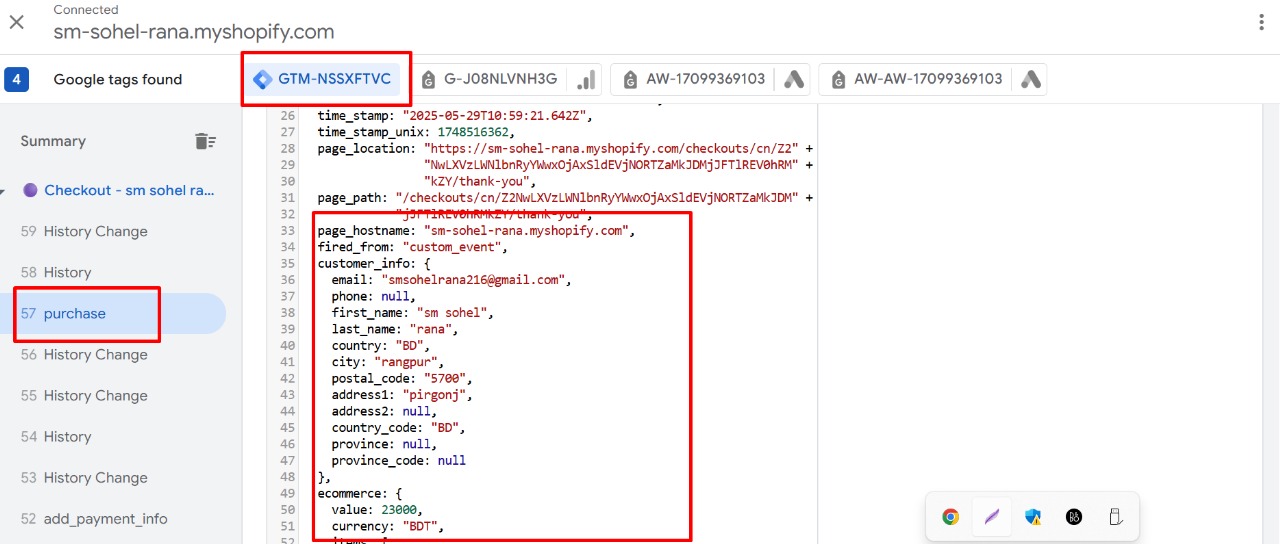The image size is (1280, 544).
Task: Select Checkout - sm sohel ra... page entry
Action: click(x=129, y=190)
